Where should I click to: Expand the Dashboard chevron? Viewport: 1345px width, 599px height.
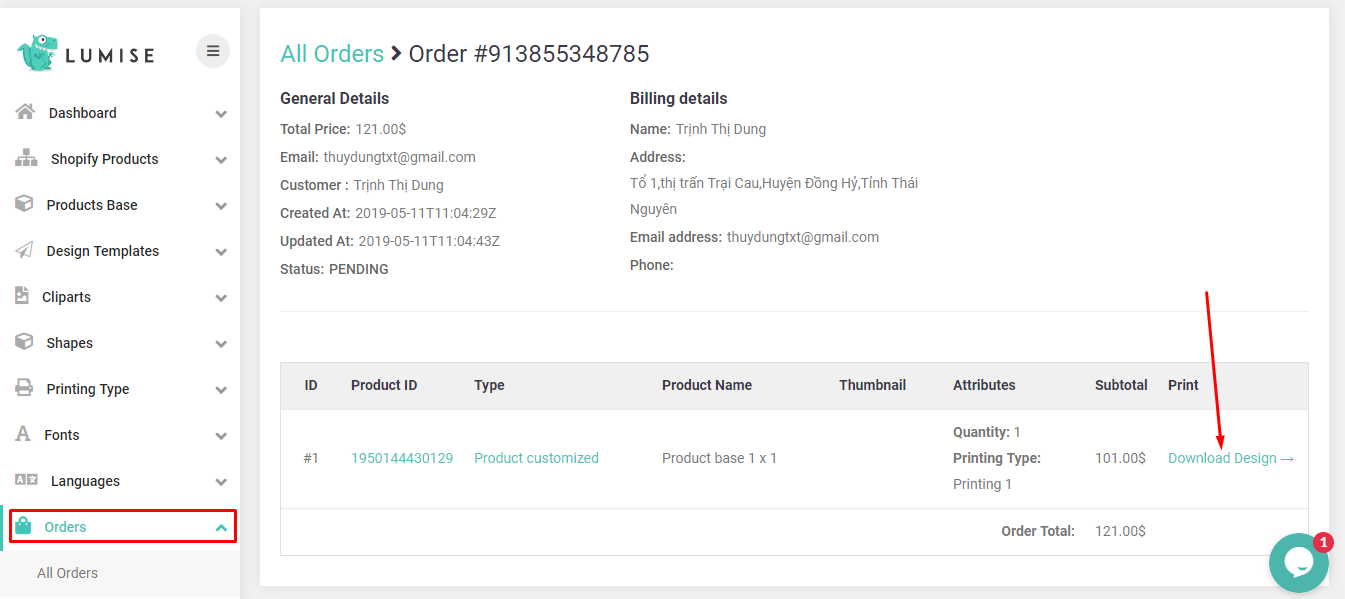click(221, 114)
